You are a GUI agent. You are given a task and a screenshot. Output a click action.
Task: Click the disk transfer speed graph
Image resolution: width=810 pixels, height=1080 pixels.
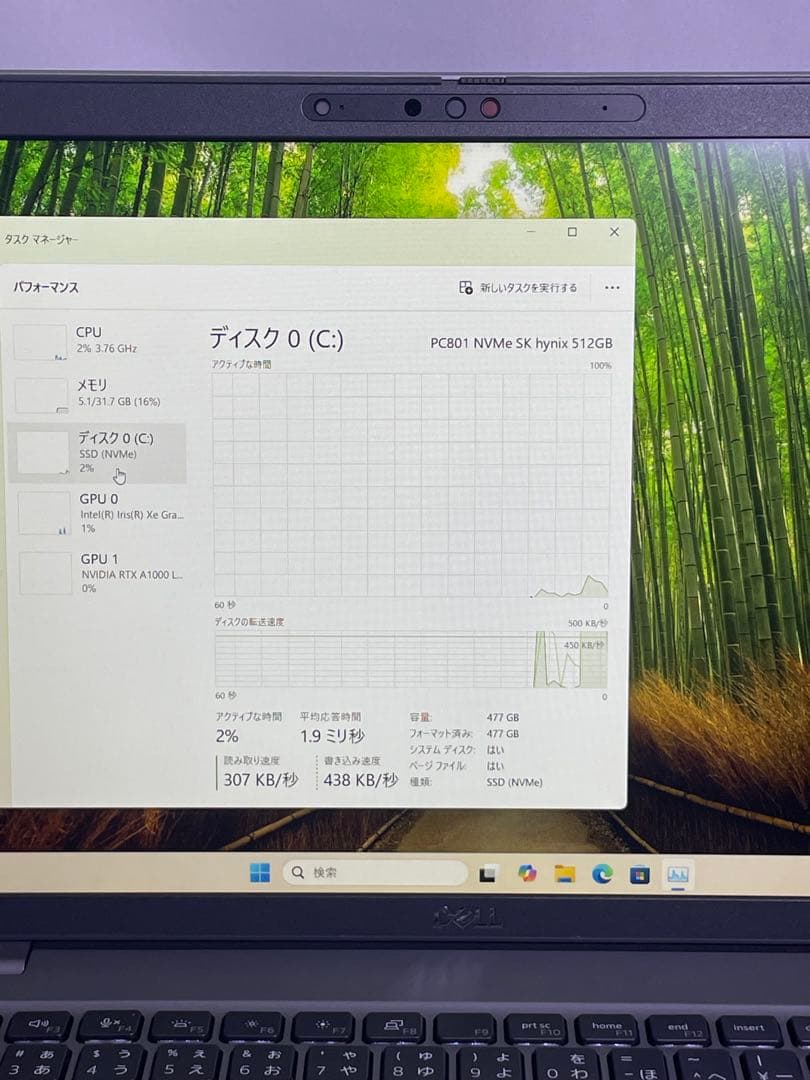coord(410,660)
